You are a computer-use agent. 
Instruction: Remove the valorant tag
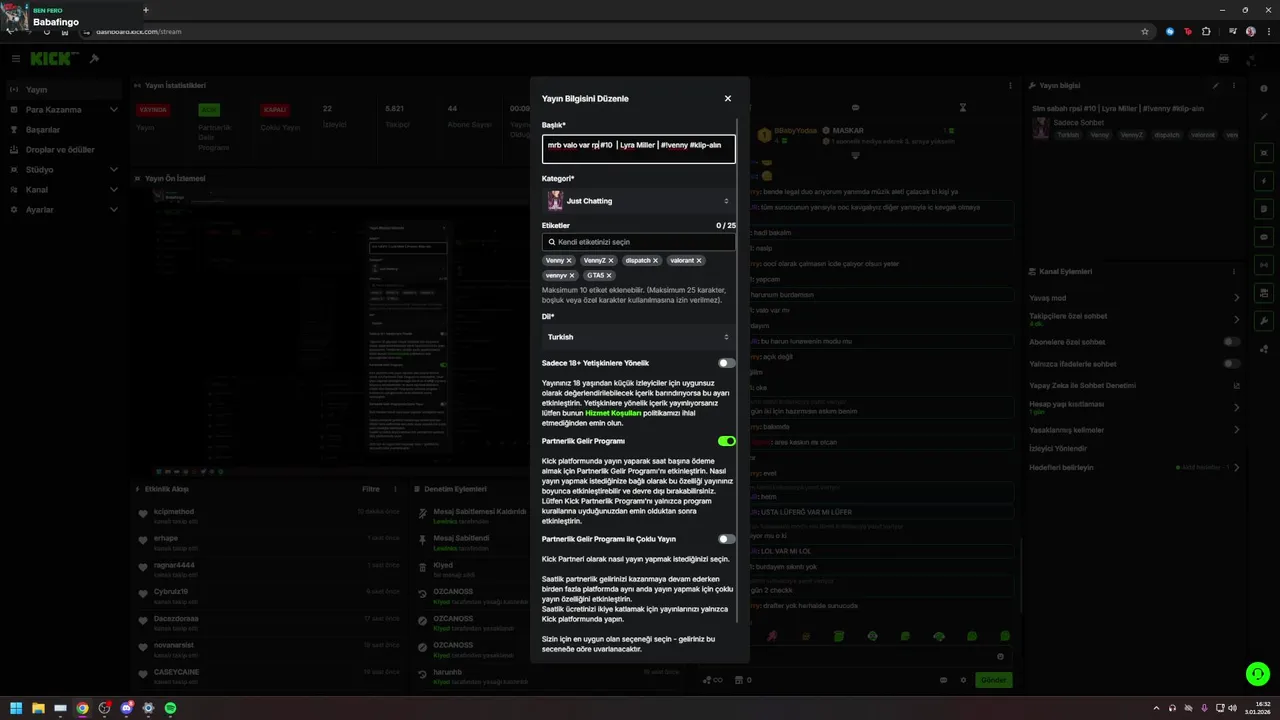click(x=699, y=260)
